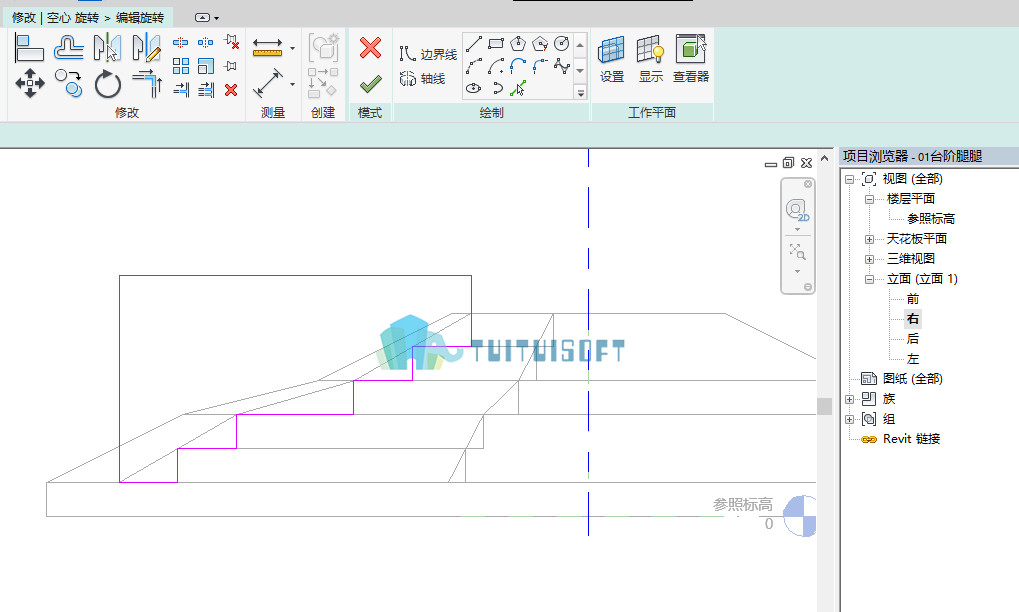Open the draw gallery expand arrow
The height and width of the screenshot is (612, 1019).
point(580,93)
